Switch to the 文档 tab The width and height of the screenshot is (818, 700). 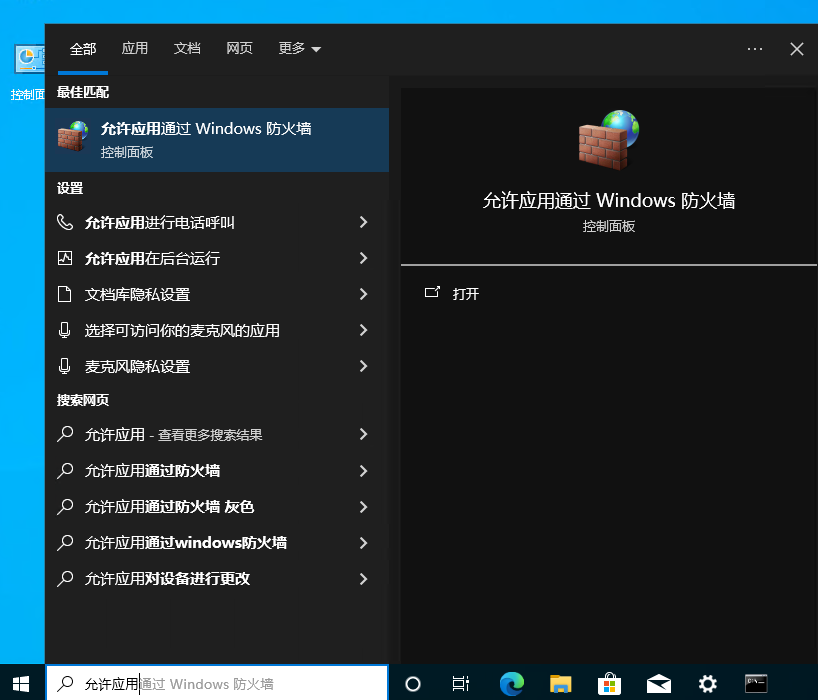[x=187, y=48]
